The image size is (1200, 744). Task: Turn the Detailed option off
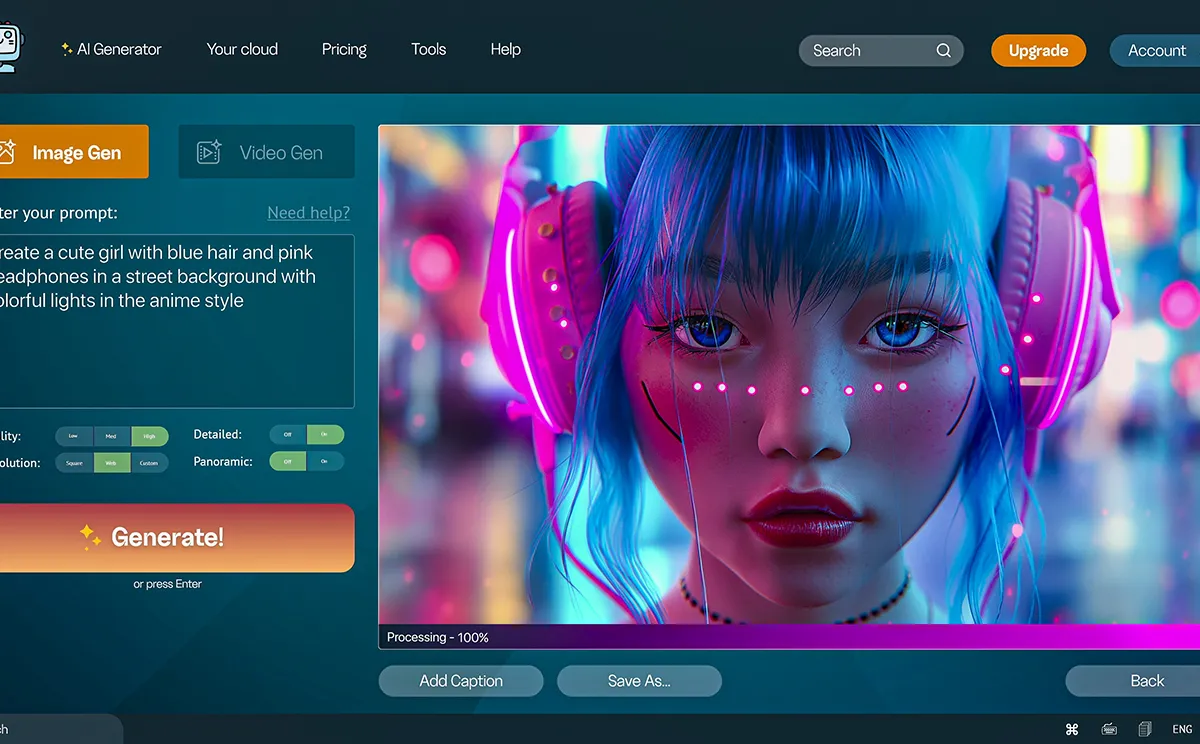288,435
